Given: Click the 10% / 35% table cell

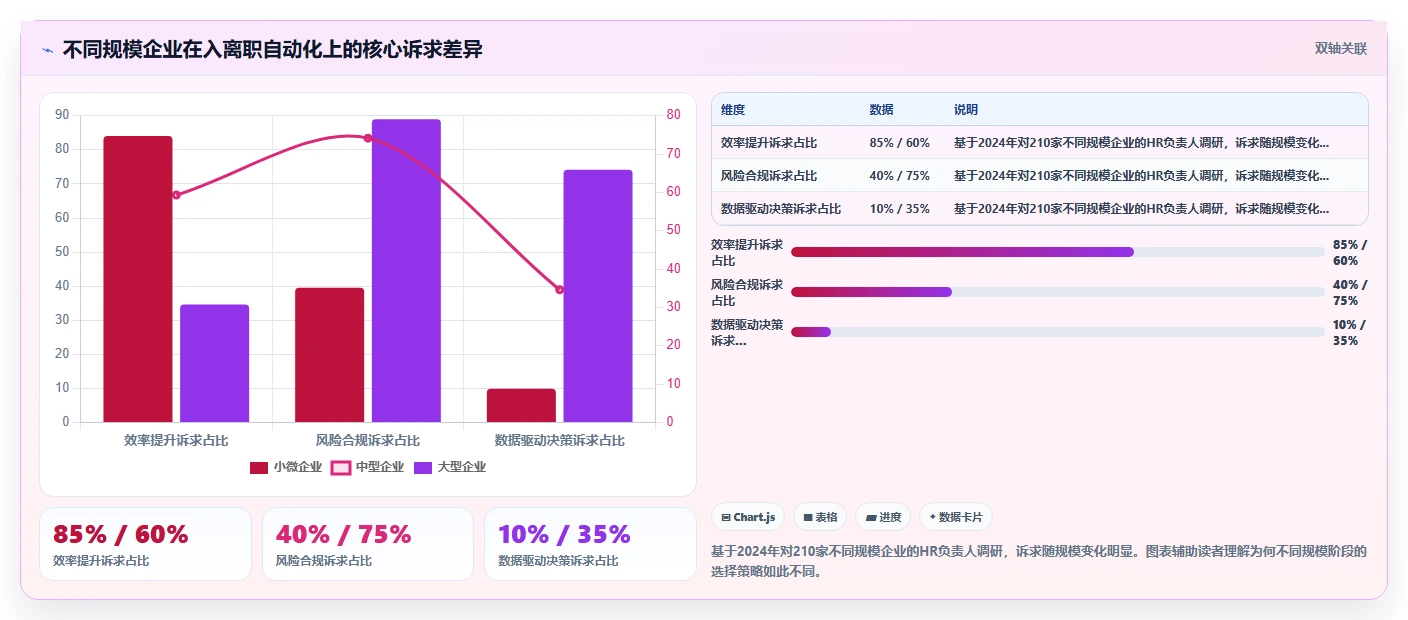Looking at the screenshot, I should (x=900, y=209).
